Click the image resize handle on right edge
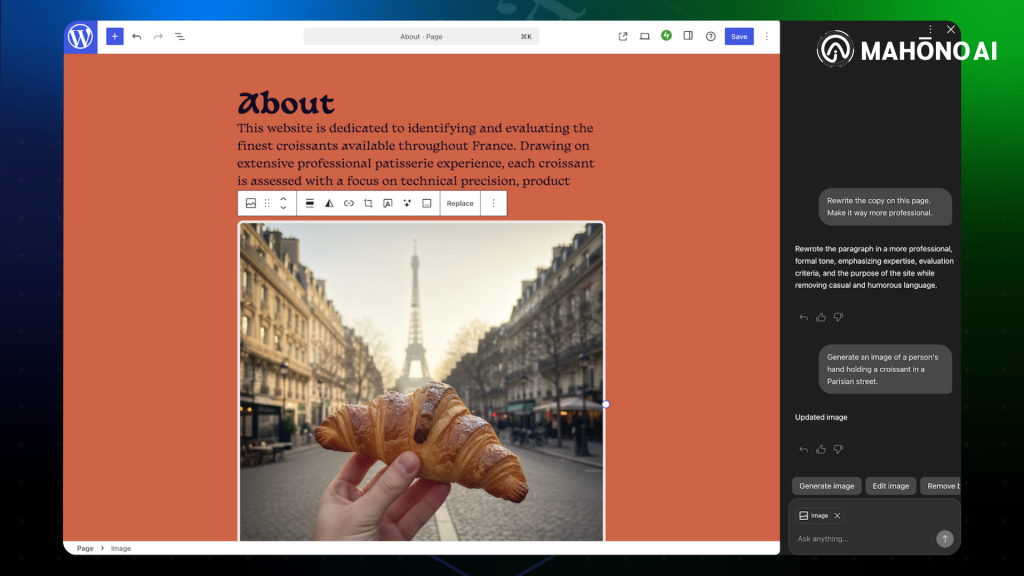The height and width of the screenshot is (576, 1024). (x=605, y=404)
